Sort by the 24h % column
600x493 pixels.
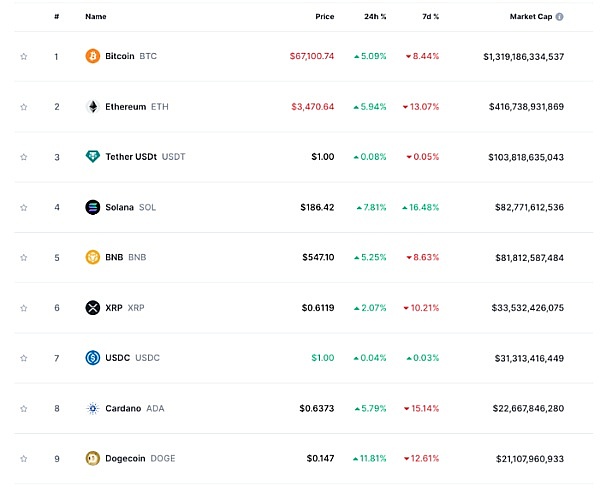(x=376, y=17)
